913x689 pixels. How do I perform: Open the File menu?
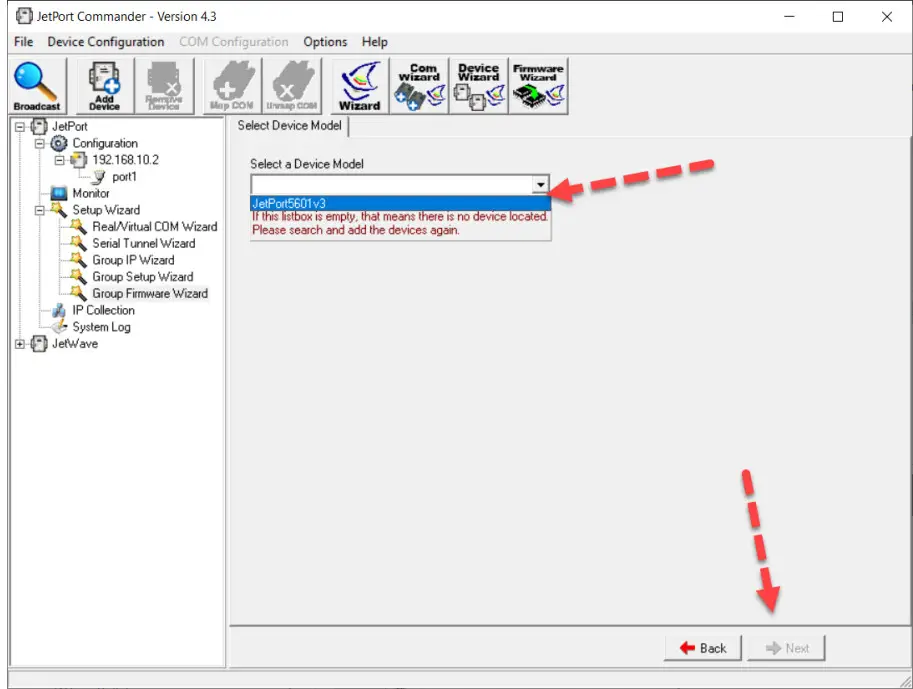(24, 42)
